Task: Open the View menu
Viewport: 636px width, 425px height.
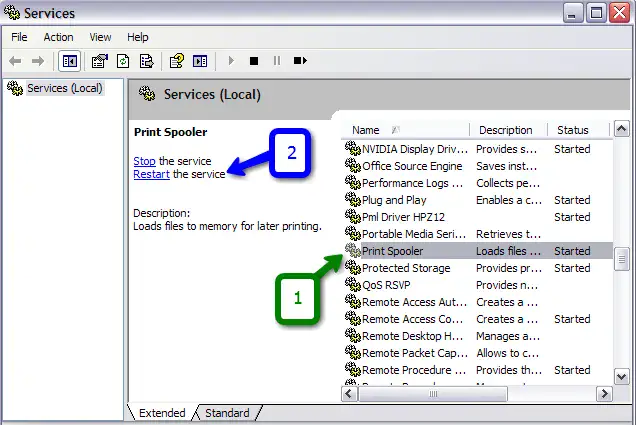Action: (100, 37)
